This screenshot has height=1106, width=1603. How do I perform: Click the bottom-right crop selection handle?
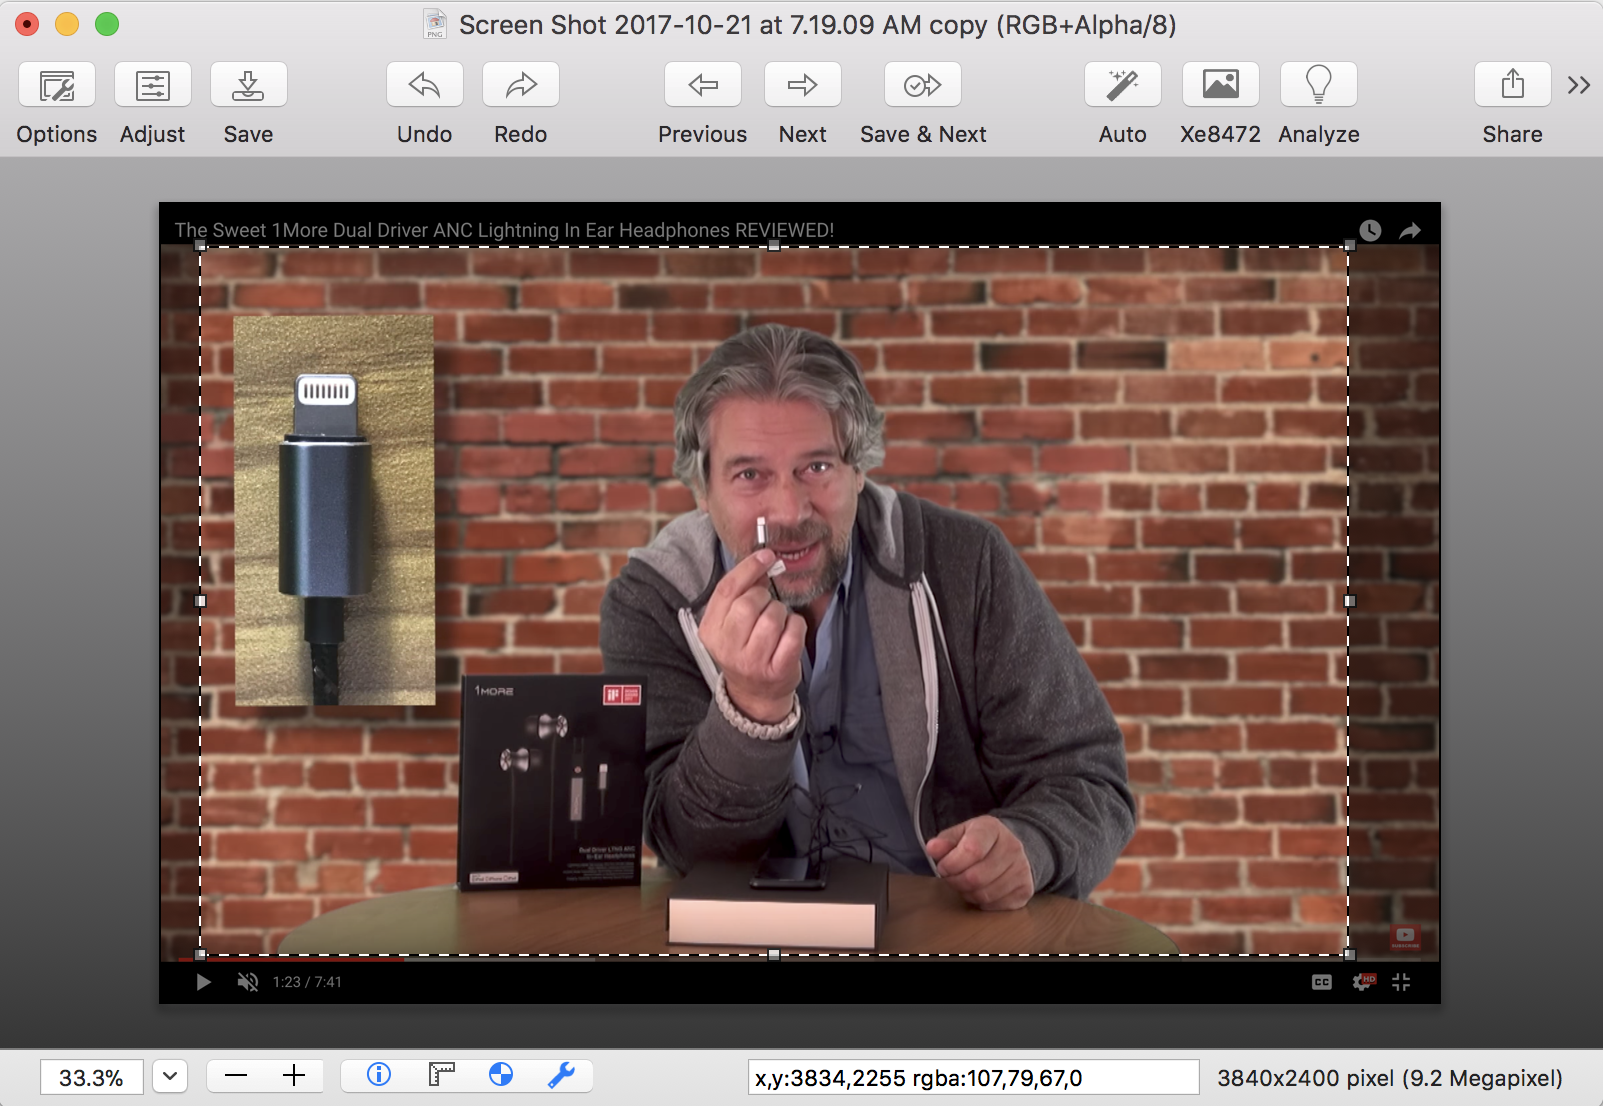pyautogui.click(x=1349, y=955)
